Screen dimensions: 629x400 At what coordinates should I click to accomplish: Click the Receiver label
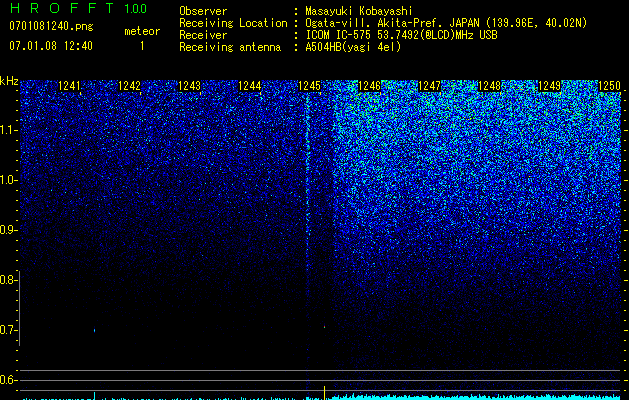click(203, 35)
